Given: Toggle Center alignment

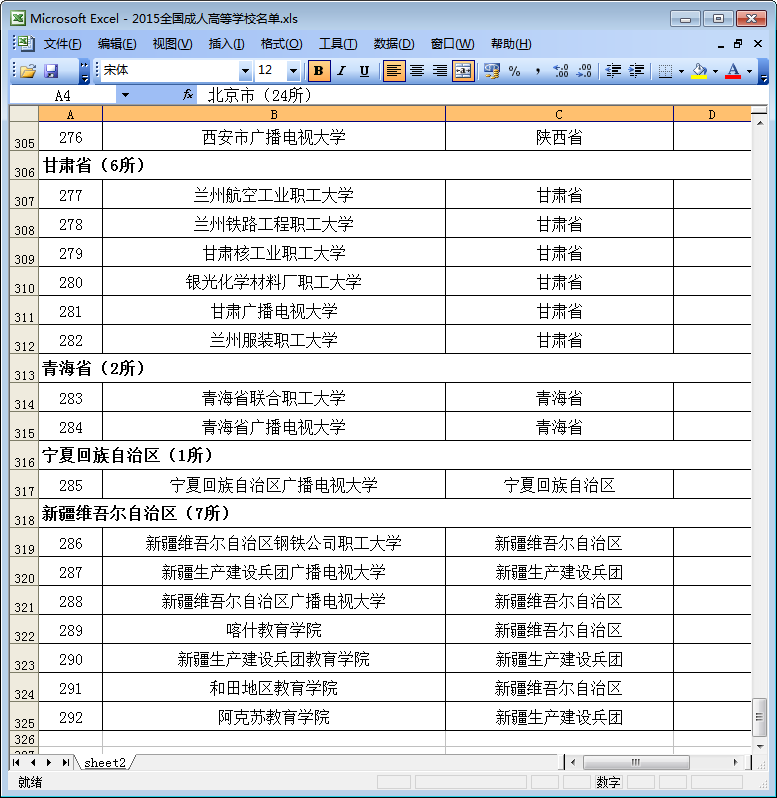Looking at the screenshot, I should [x=417, y=71].
